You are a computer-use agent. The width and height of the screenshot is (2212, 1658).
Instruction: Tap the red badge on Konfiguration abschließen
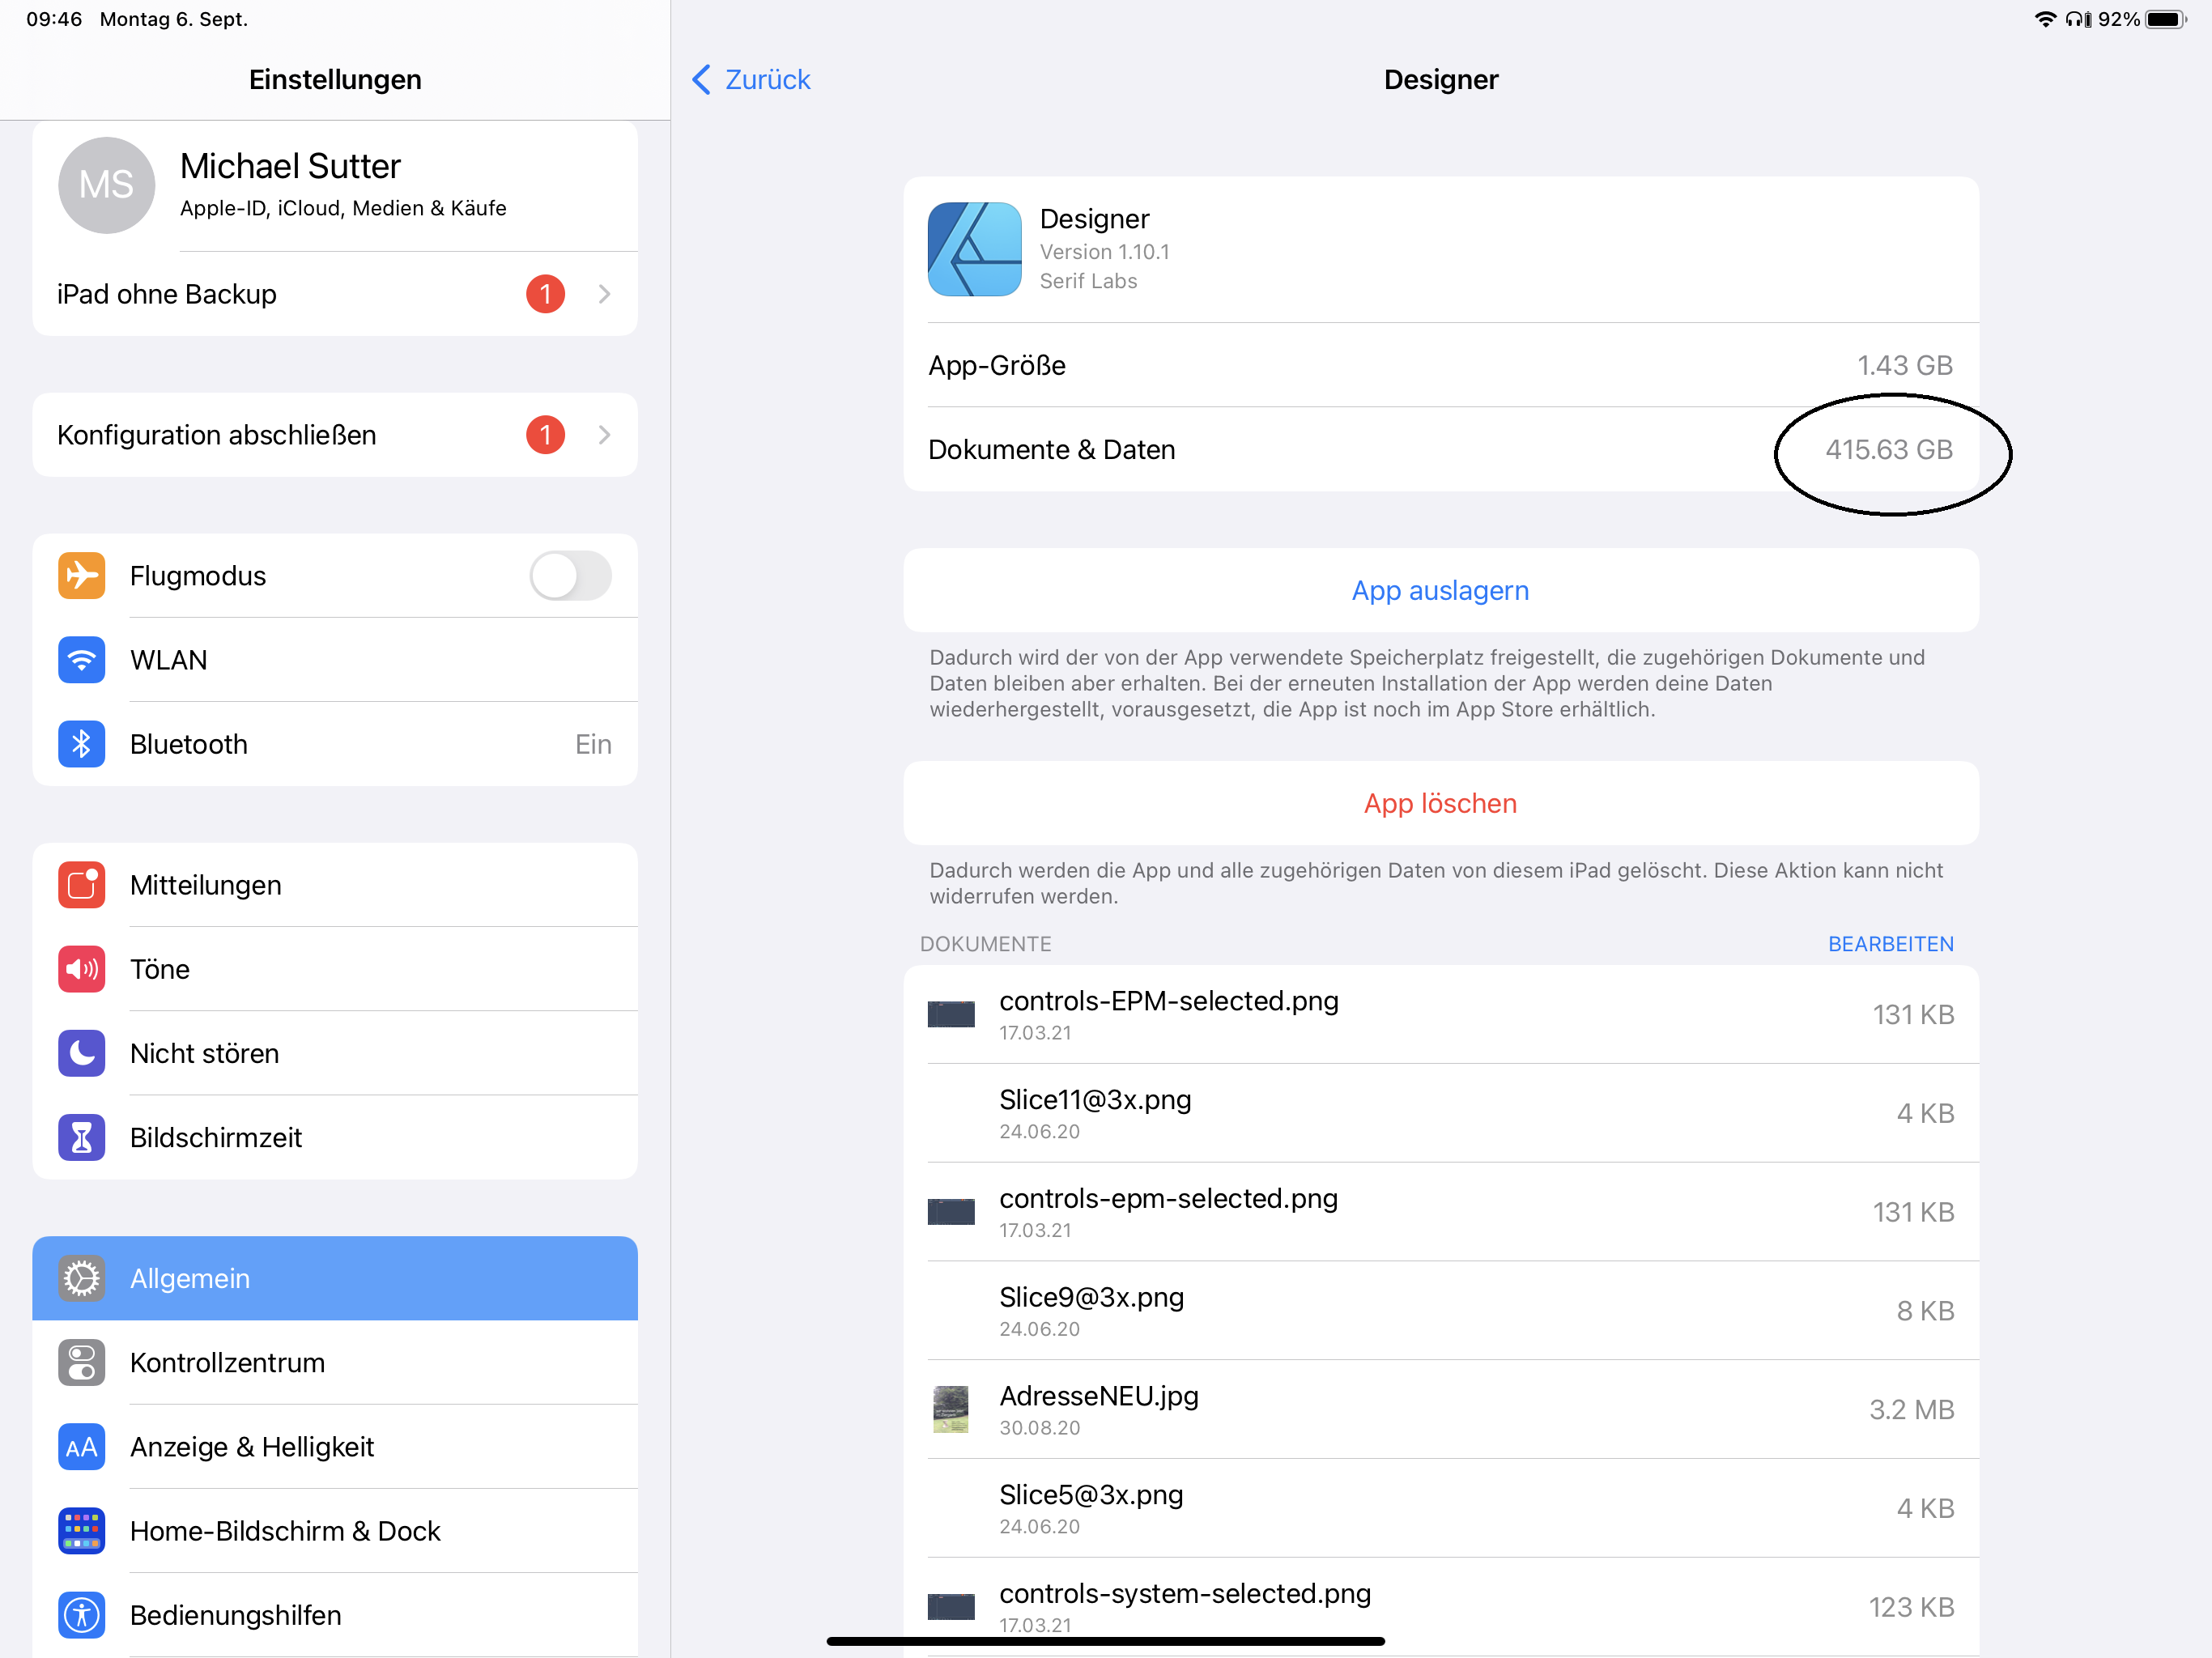click(x=545, y=435)
